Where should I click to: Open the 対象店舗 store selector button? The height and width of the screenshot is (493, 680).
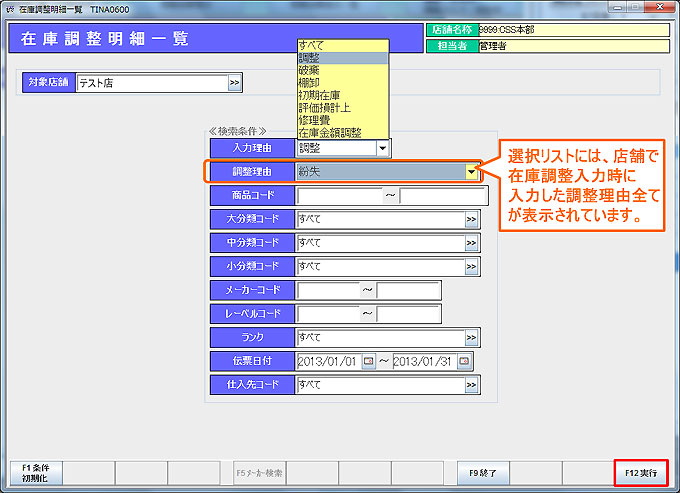point(234,83)
